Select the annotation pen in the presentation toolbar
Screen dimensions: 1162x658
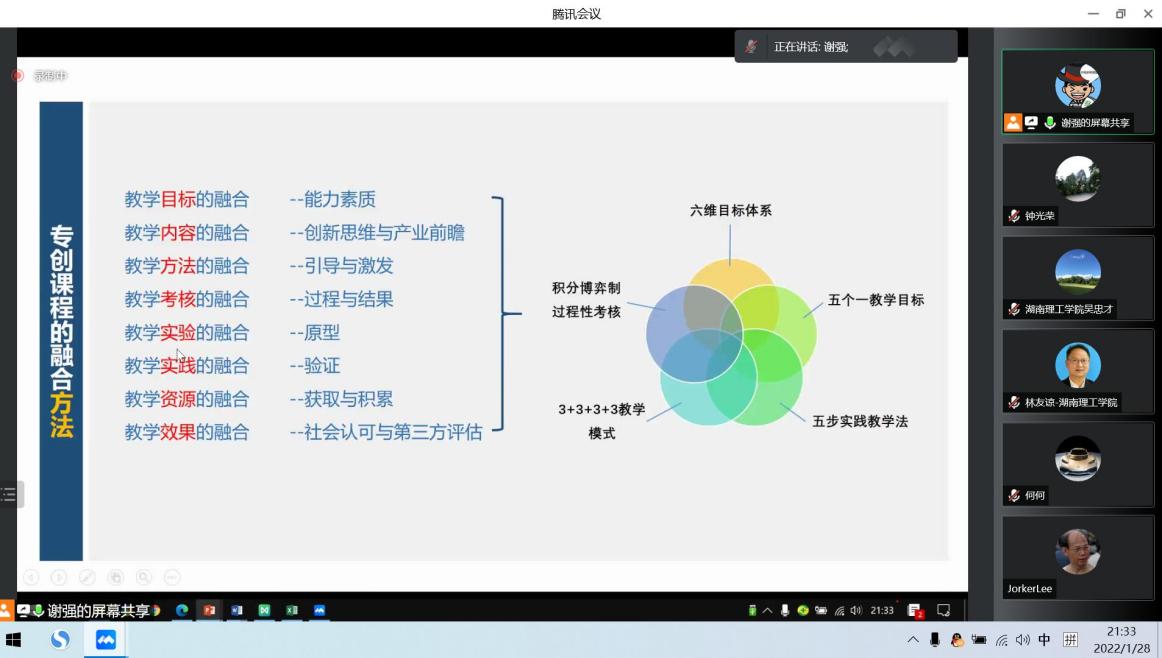pyautogui.click(x=87, y=576)
